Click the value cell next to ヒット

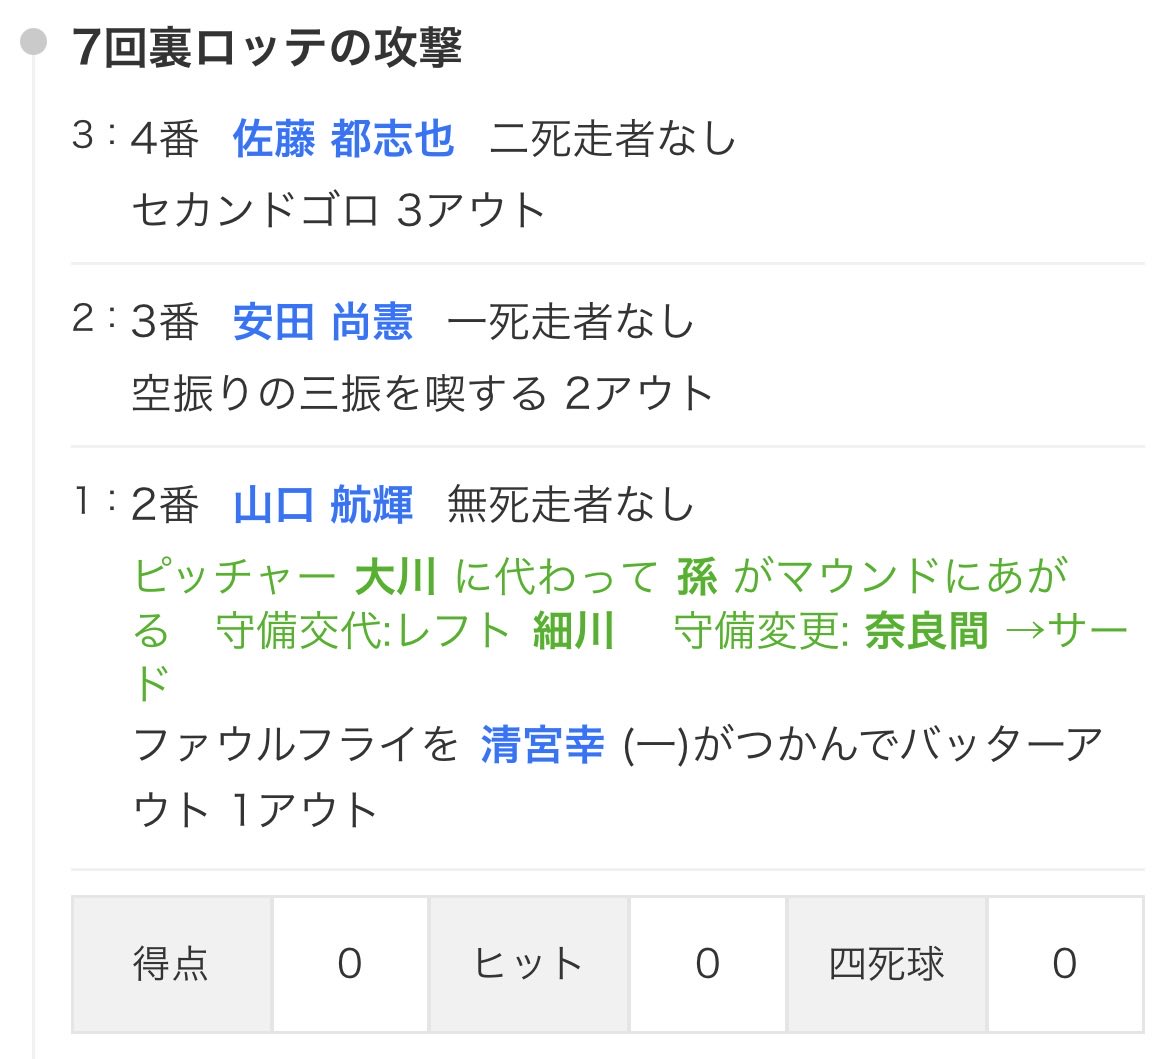(x=707, y=963)
